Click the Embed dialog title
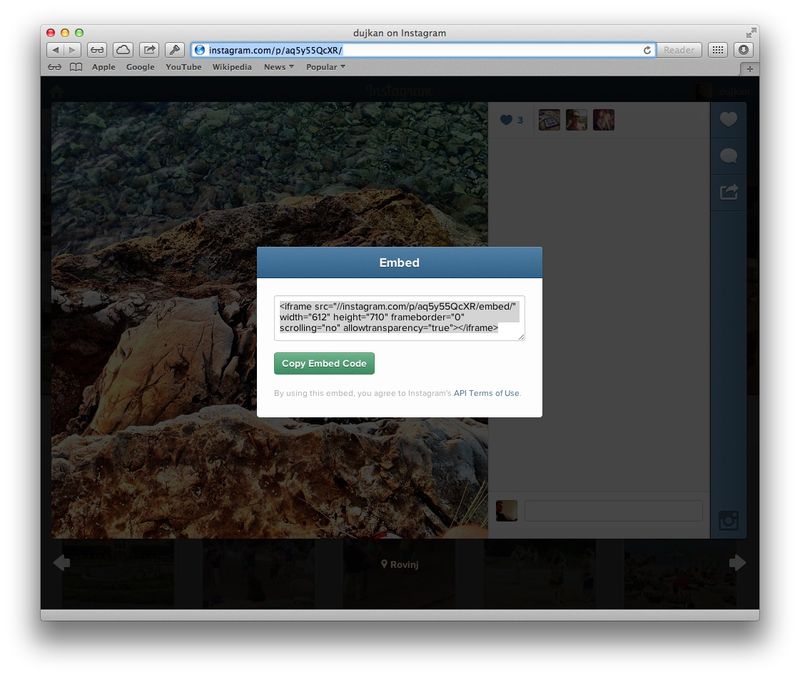800x677 pixels. click(x=399, y=263)
